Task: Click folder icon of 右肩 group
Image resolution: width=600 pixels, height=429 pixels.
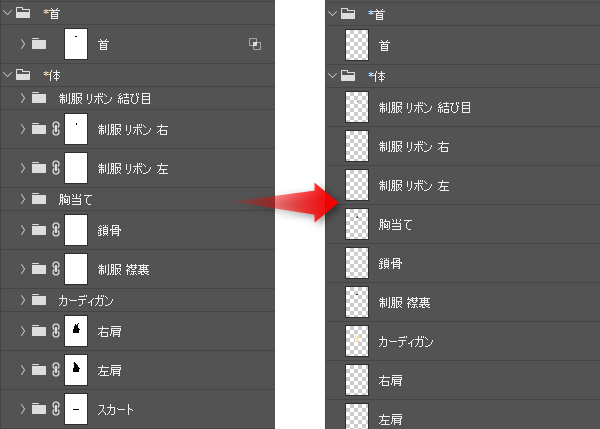Action: (39, 331)
